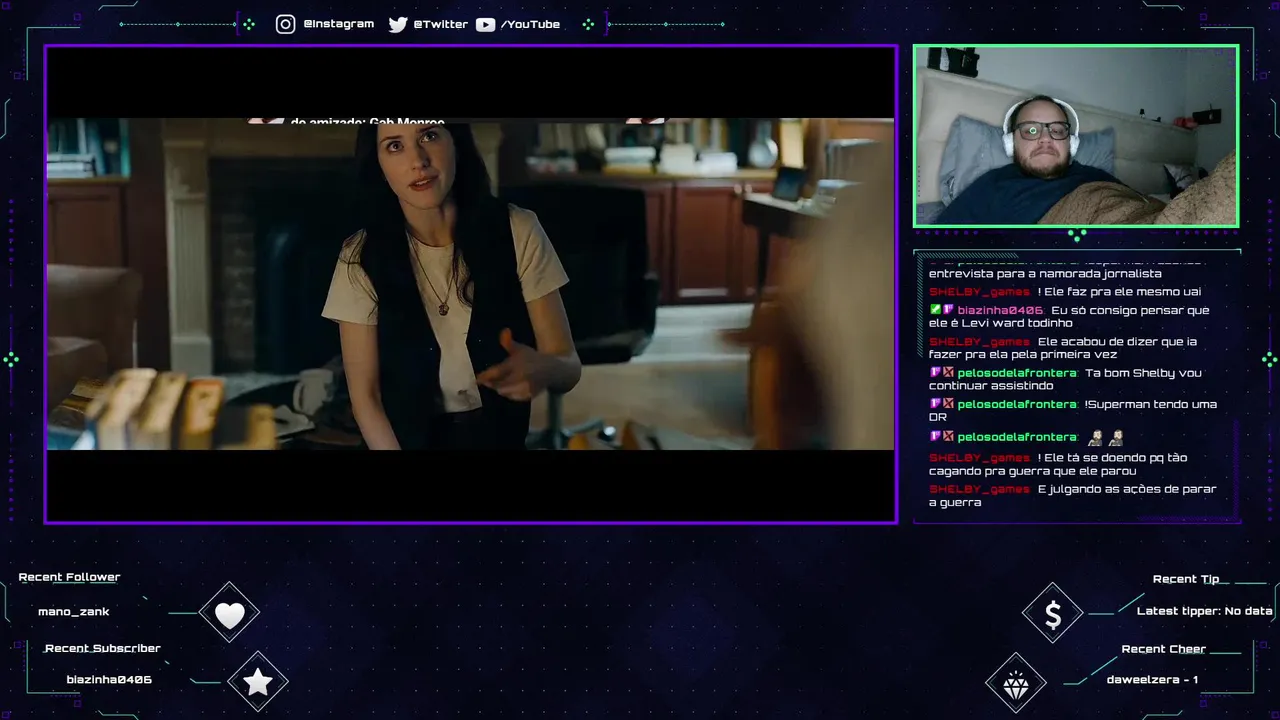Click chat message 'Ele acabou de dizer que ia'
1280x720 pixels.
(x=1063, y=348)
